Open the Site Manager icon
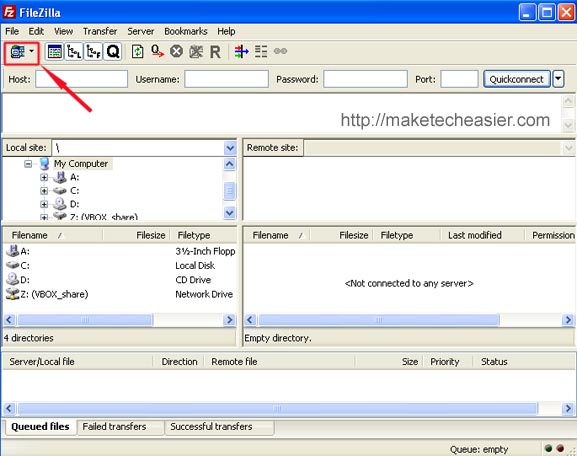The width and height of the screenshot is (577, 456). [x=17, y=52]
